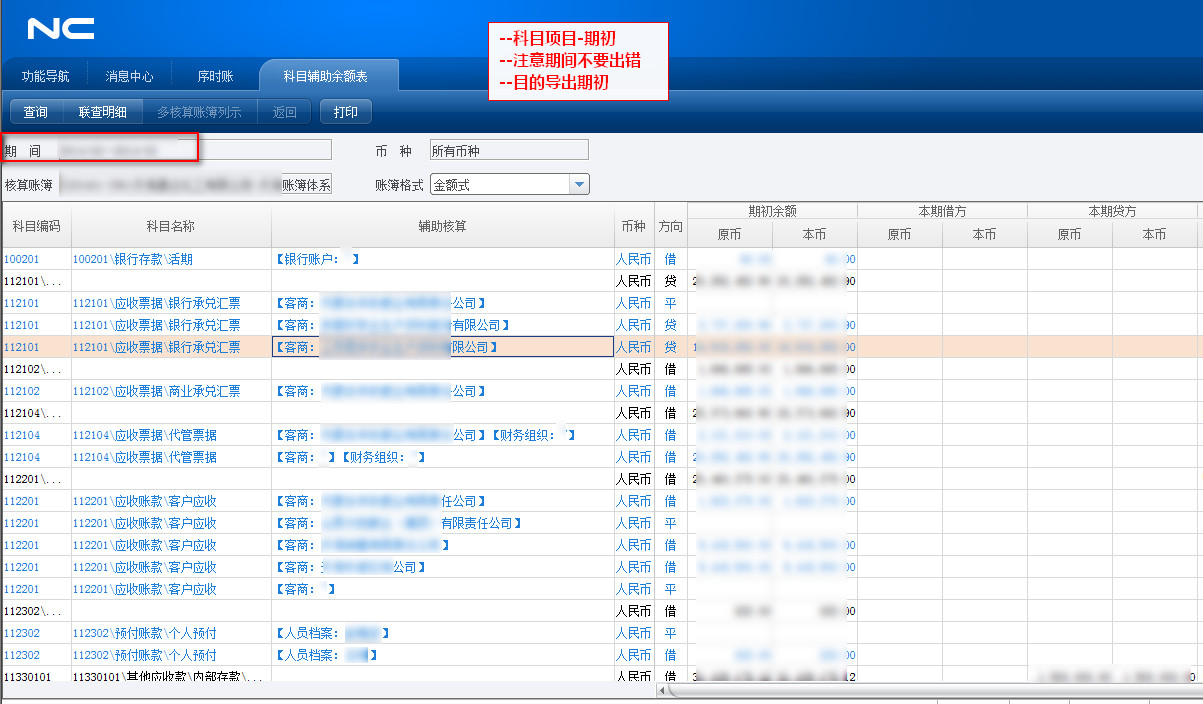
Task: Open the 消息中心 tab
Action: pyautogui.click(x=129, y=76)
